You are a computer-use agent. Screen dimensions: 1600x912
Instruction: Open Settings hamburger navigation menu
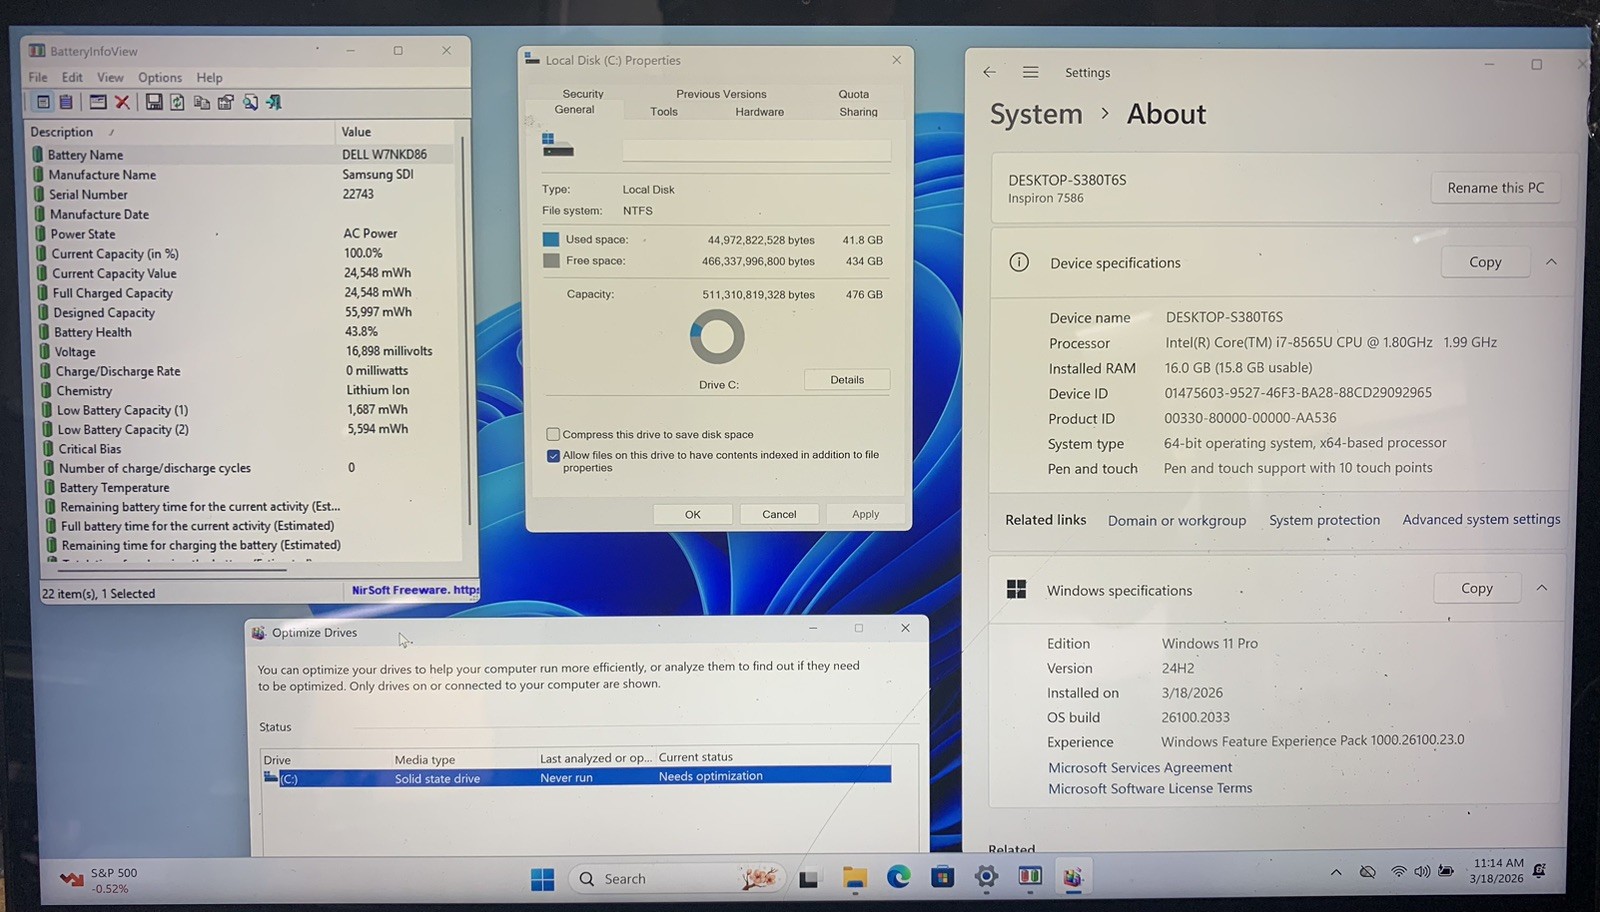click(x=1030, y=72)
